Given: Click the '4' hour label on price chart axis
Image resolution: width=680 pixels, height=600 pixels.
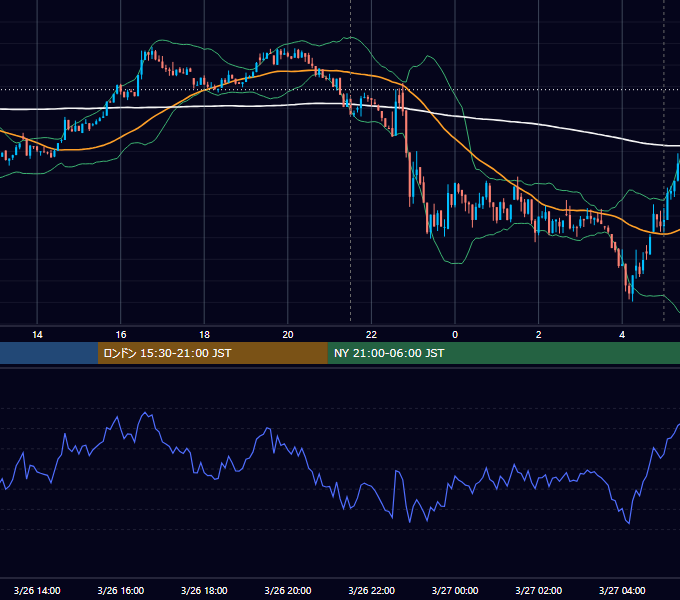Looking at the screenshot, I should pos(622,335).
